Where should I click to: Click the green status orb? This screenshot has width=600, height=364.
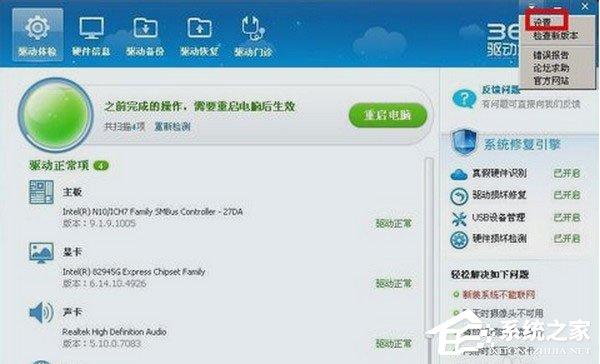click(56, 114)
